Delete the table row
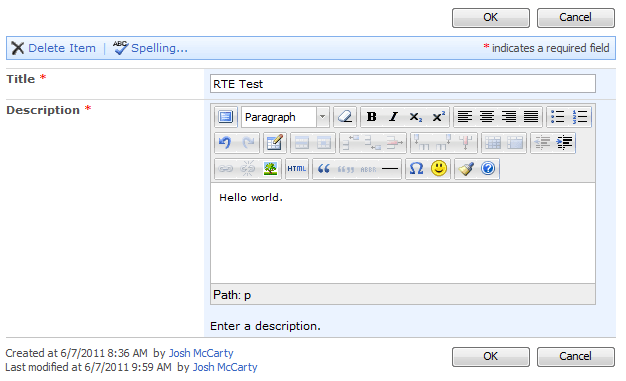 [x=395, y=143]
